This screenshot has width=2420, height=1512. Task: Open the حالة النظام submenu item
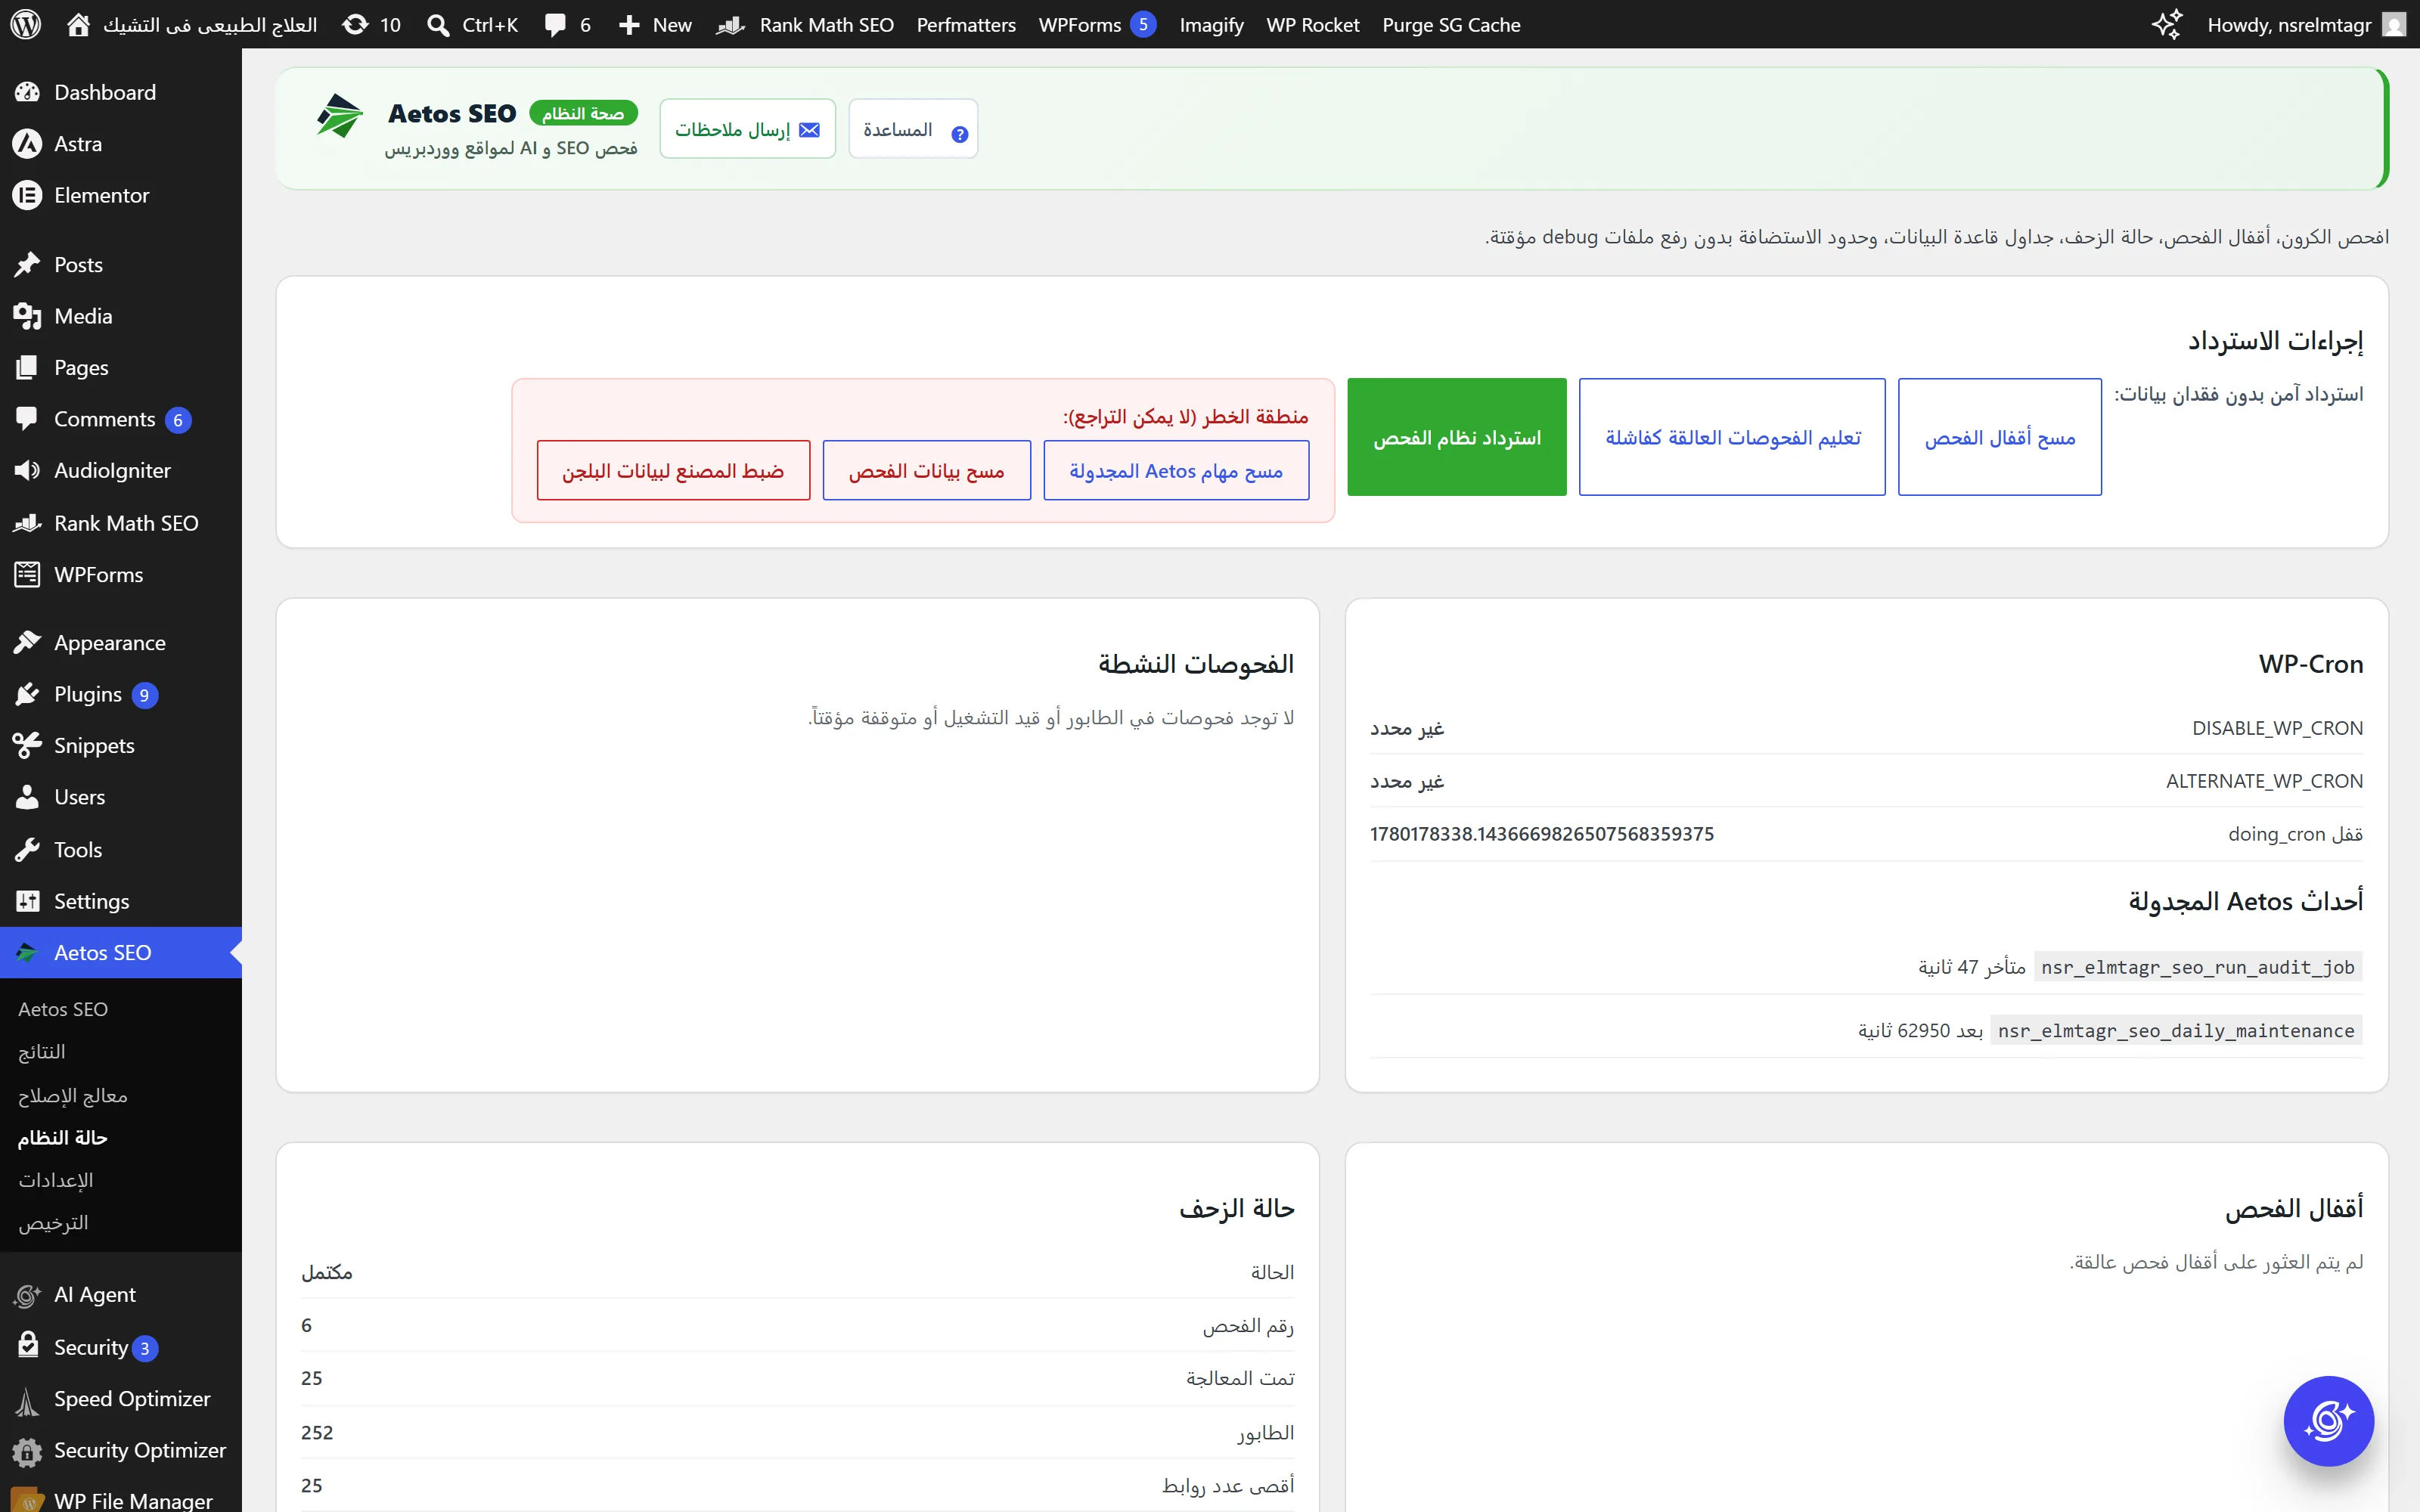pos(63,1138)
